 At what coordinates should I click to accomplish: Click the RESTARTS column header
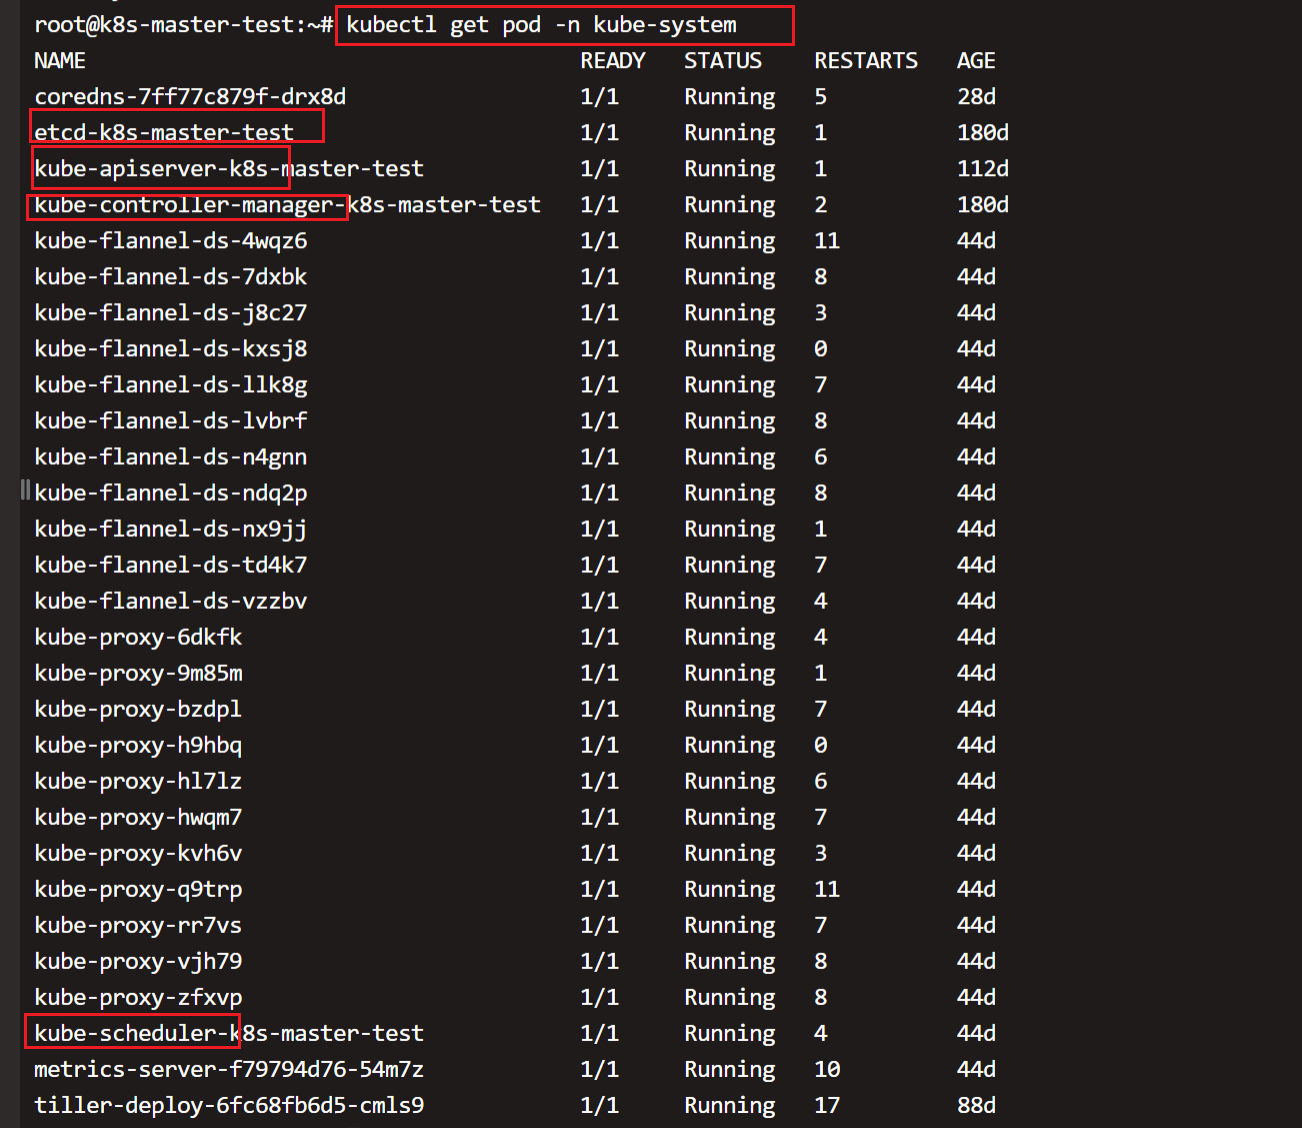tap(866, 61)
